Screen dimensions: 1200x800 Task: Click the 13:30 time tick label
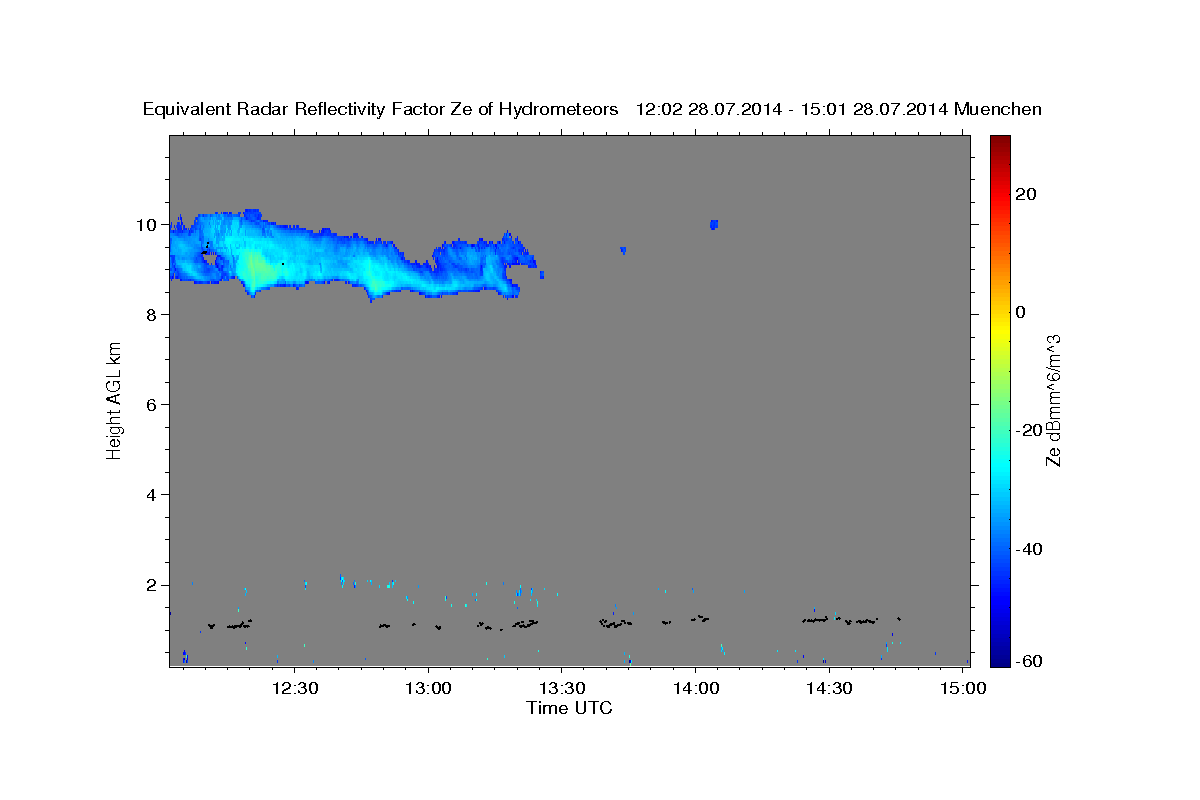(x=561, y=689)
